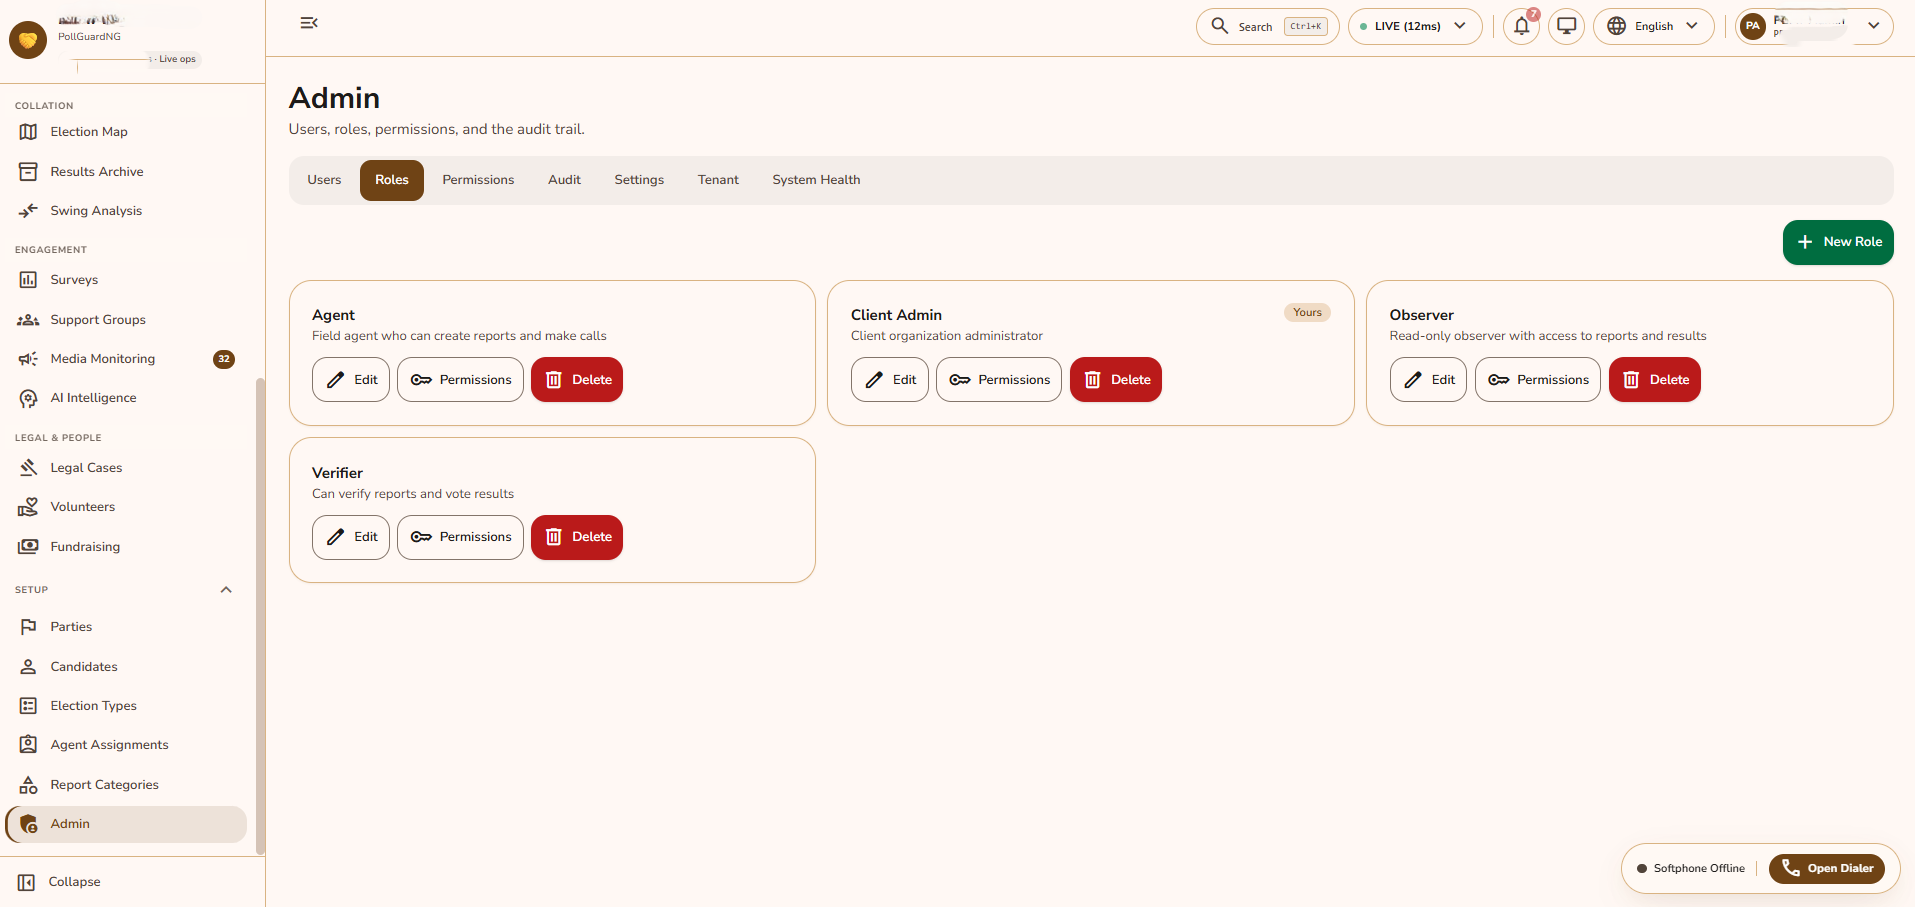The image size is (1915, 907).
Task: Collapse the sidebar
Action: tap(60, 882)
